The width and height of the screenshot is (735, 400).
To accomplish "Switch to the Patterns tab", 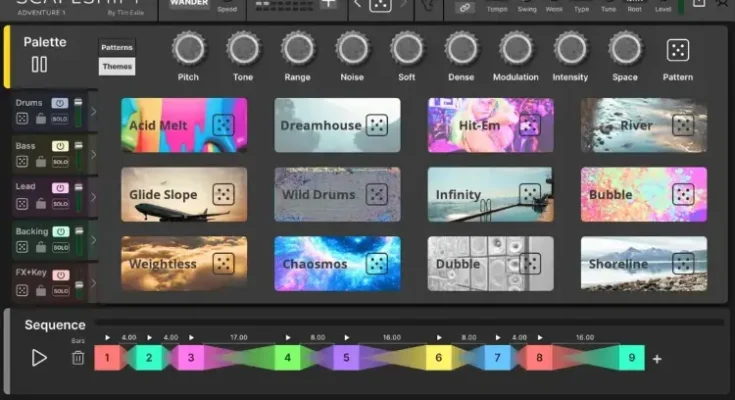I will coord(117,48).
